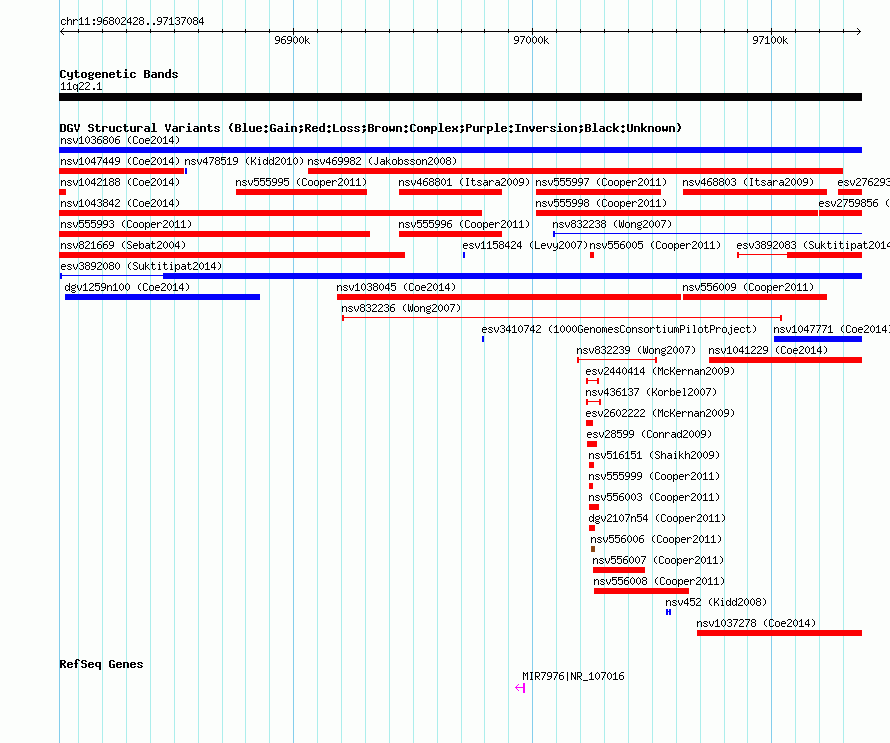Click the red nsv1038045 loss bar

click(509, 297)
